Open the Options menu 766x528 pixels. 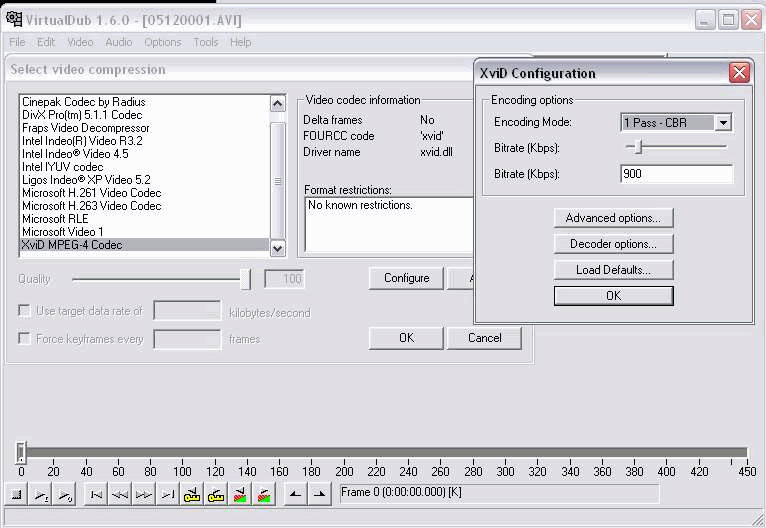pyautogui.click(x=163, y=42)
